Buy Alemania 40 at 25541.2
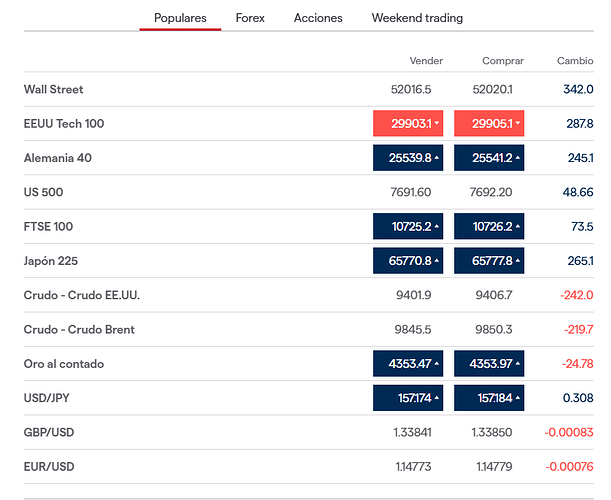This screenshot has height=500, width=611. coord(489,158)
